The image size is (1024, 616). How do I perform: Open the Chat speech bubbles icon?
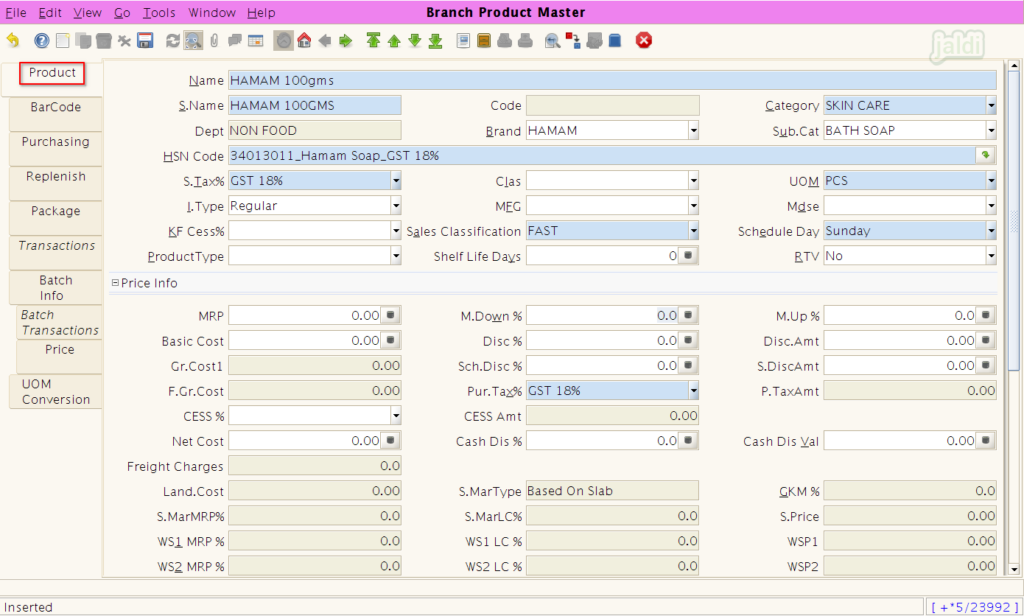(235, 41)
